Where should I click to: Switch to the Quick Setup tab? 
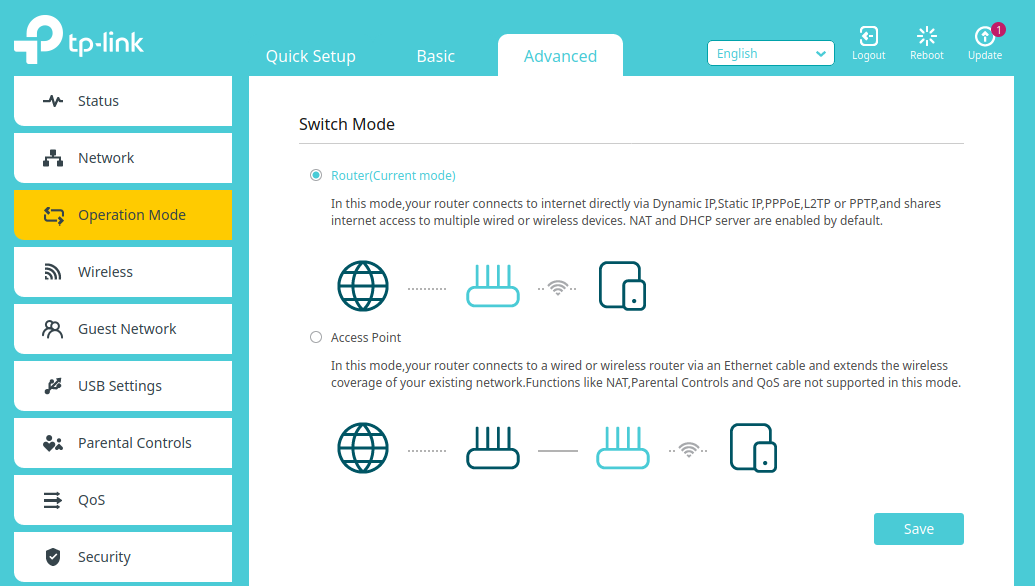point(310,56)
